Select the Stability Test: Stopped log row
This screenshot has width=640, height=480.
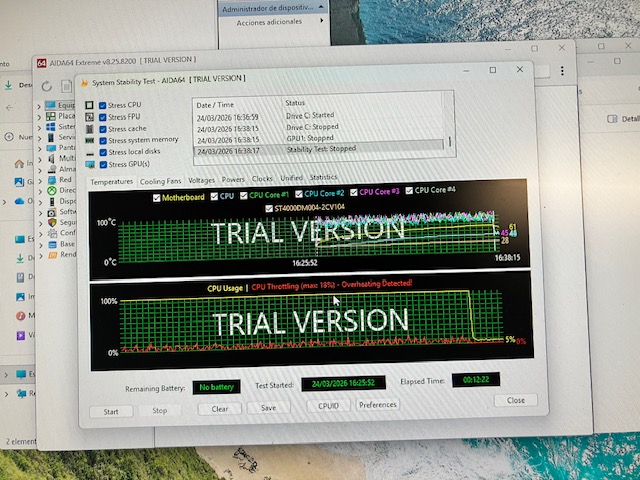click(320, 150)
